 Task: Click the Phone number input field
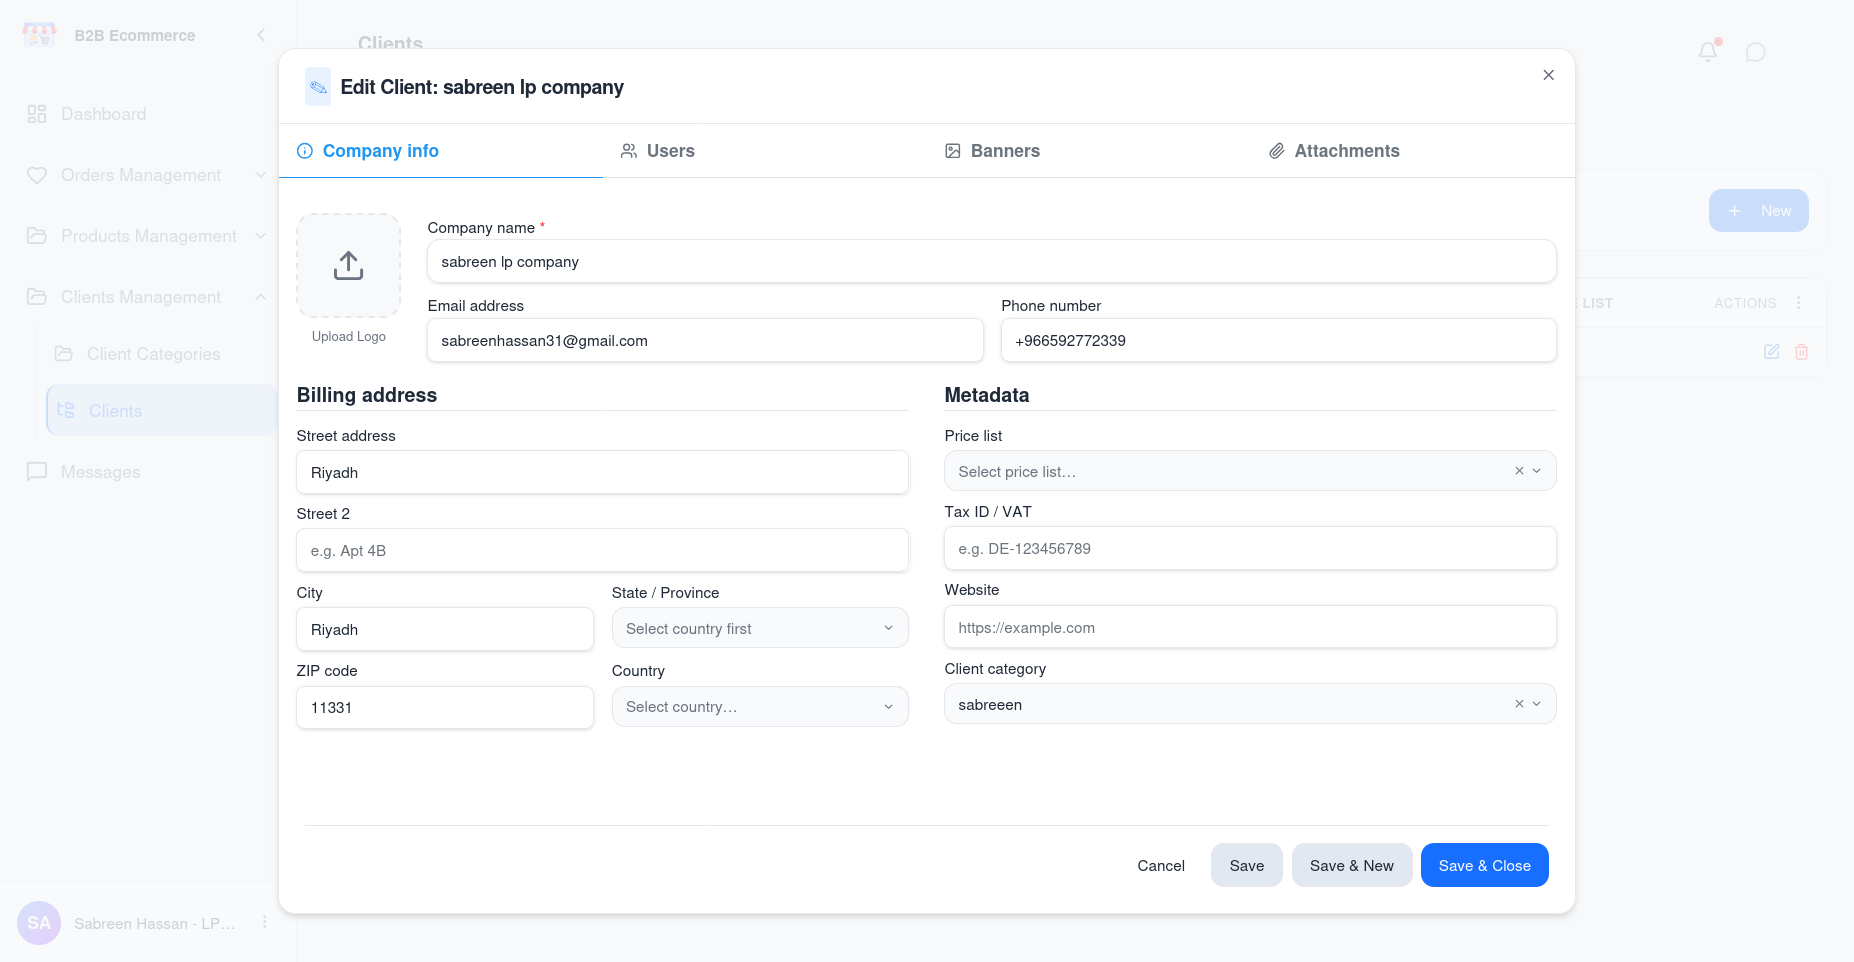(x=1279, y=341)
